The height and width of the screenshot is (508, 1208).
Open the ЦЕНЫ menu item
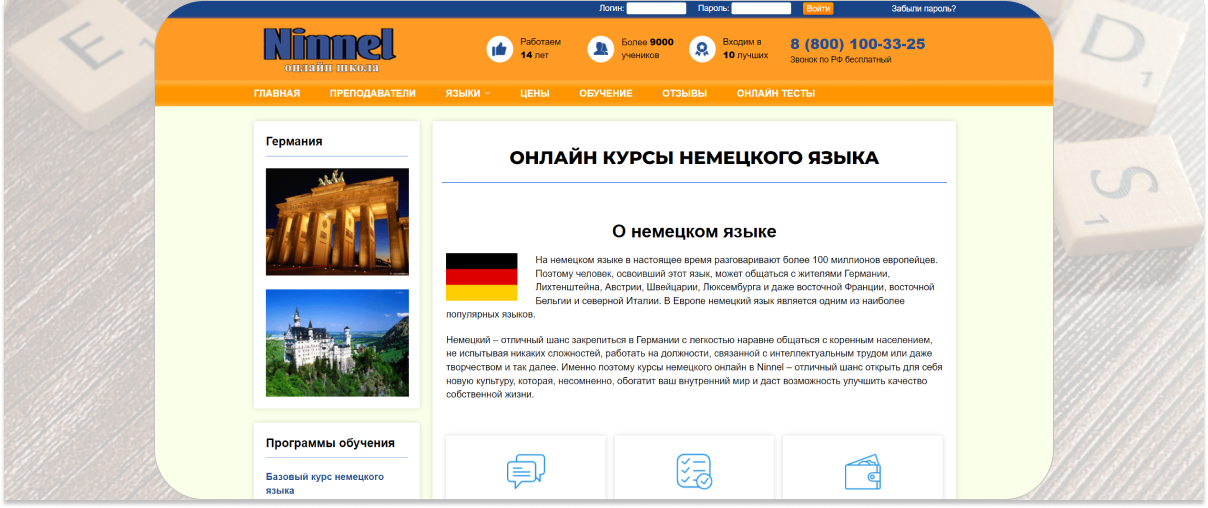point(535,94)
